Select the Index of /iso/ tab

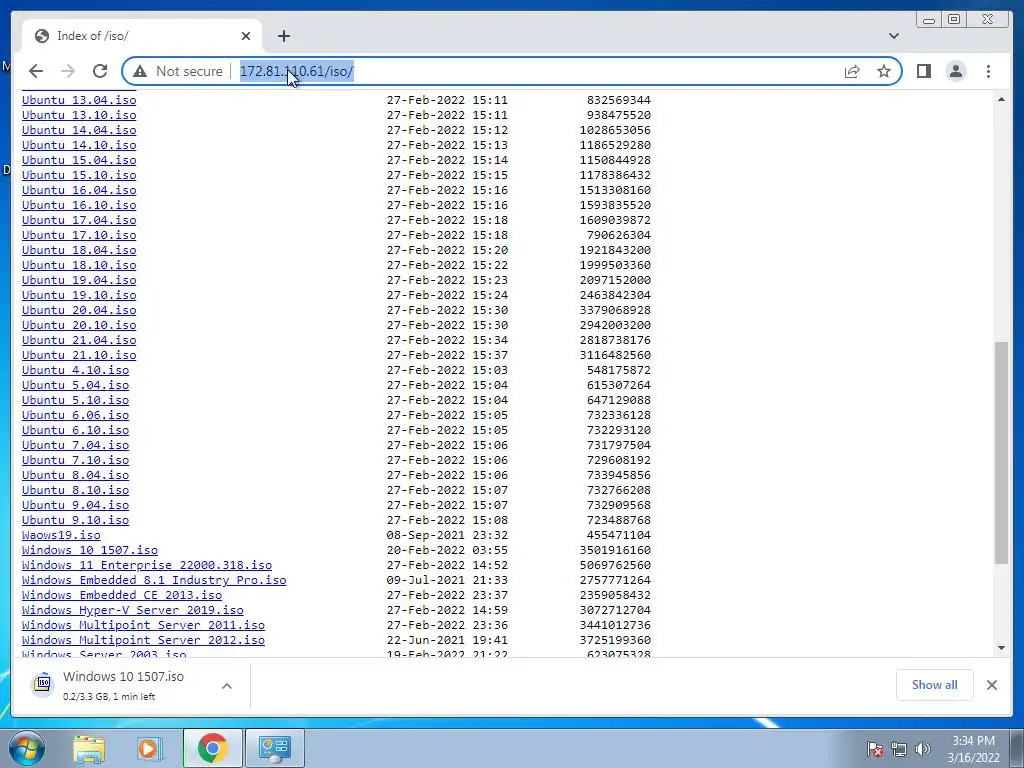pos(142,36)
